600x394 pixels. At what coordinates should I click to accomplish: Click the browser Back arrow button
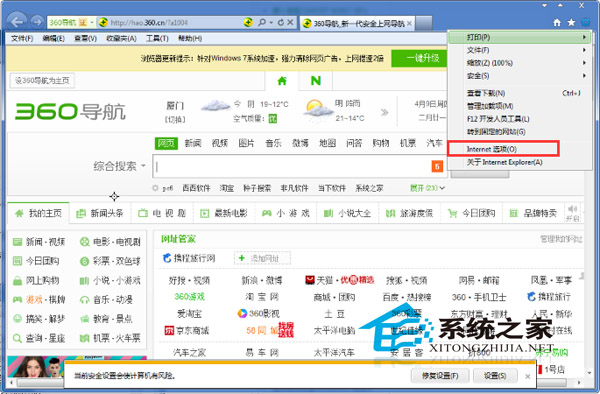(x=17, y=22)
